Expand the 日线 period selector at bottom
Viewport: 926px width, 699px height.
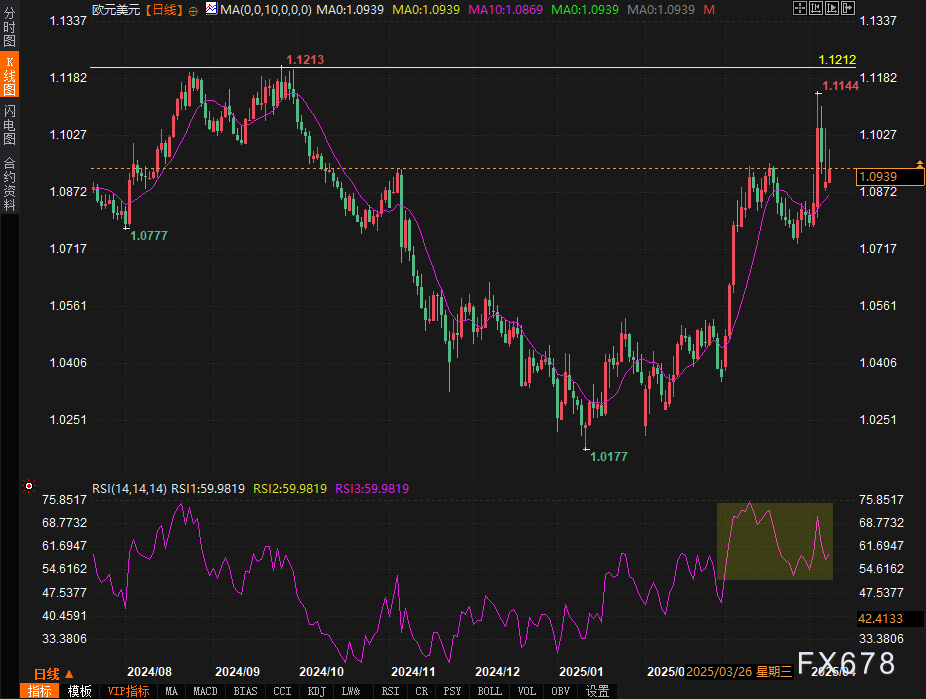coord(53,673)
